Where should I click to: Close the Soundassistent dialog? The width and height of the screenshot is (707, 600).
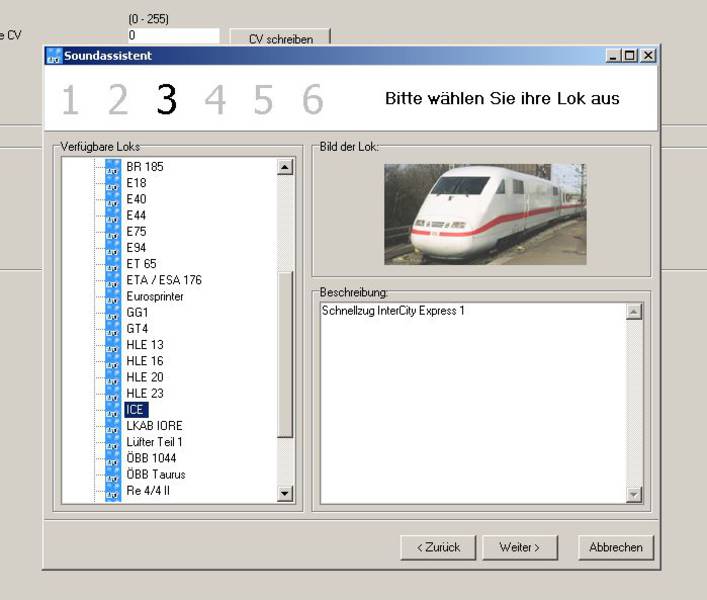pyautogui.click(x=648, y=56)
